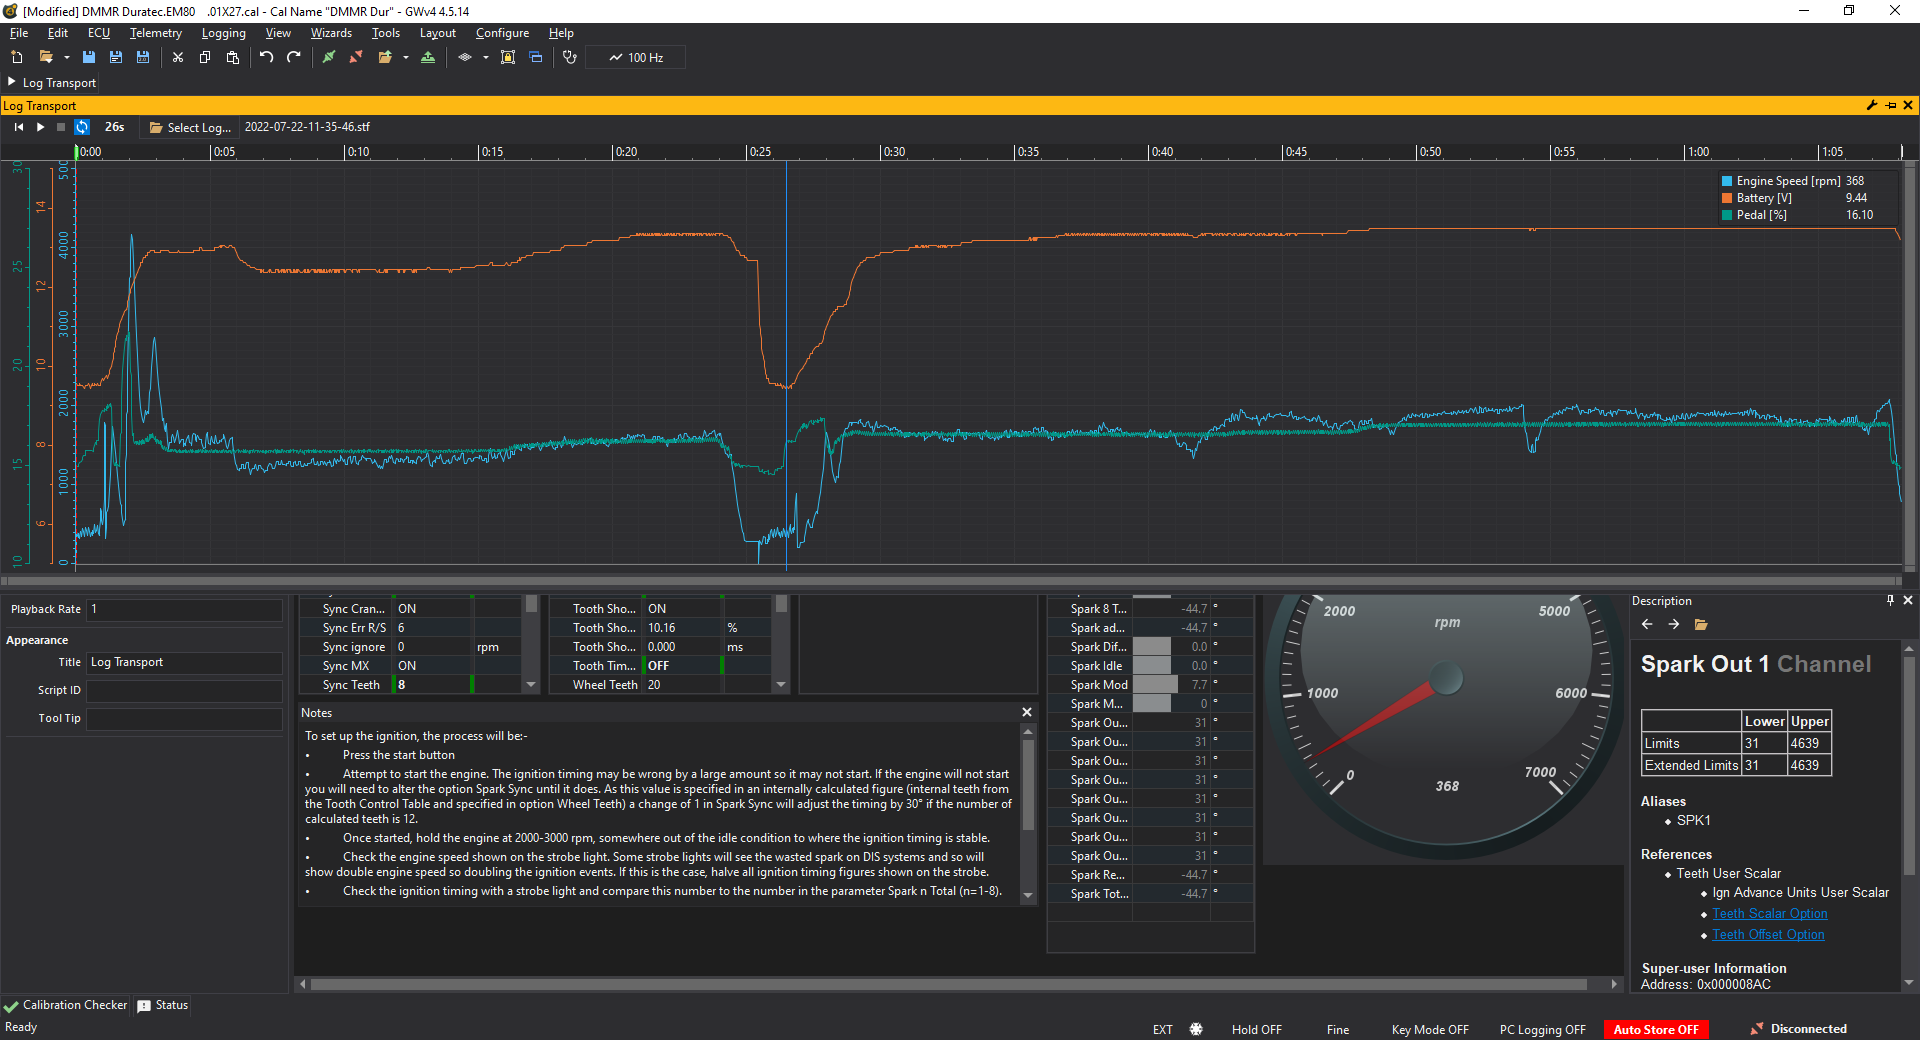Skip log playback to start
Viewport: 1920px width, 1040px height.
(19, 127)
